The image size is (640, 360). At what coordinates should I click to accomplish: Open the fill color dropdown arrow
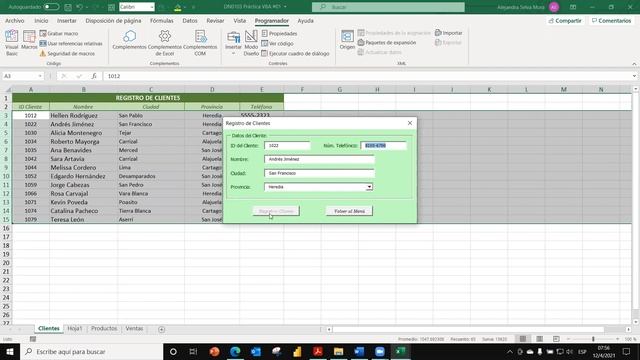(184, 7)
